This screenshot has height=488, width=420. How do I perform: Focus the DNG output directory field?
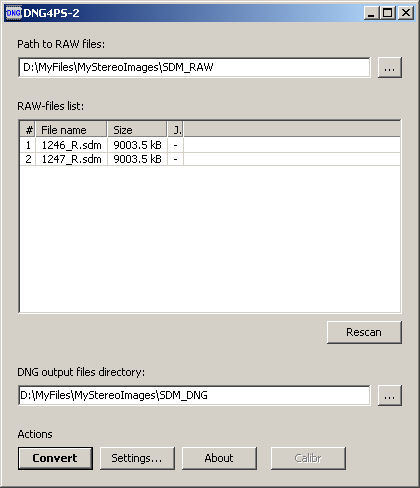pyautogui.click(x=194, y=395)
